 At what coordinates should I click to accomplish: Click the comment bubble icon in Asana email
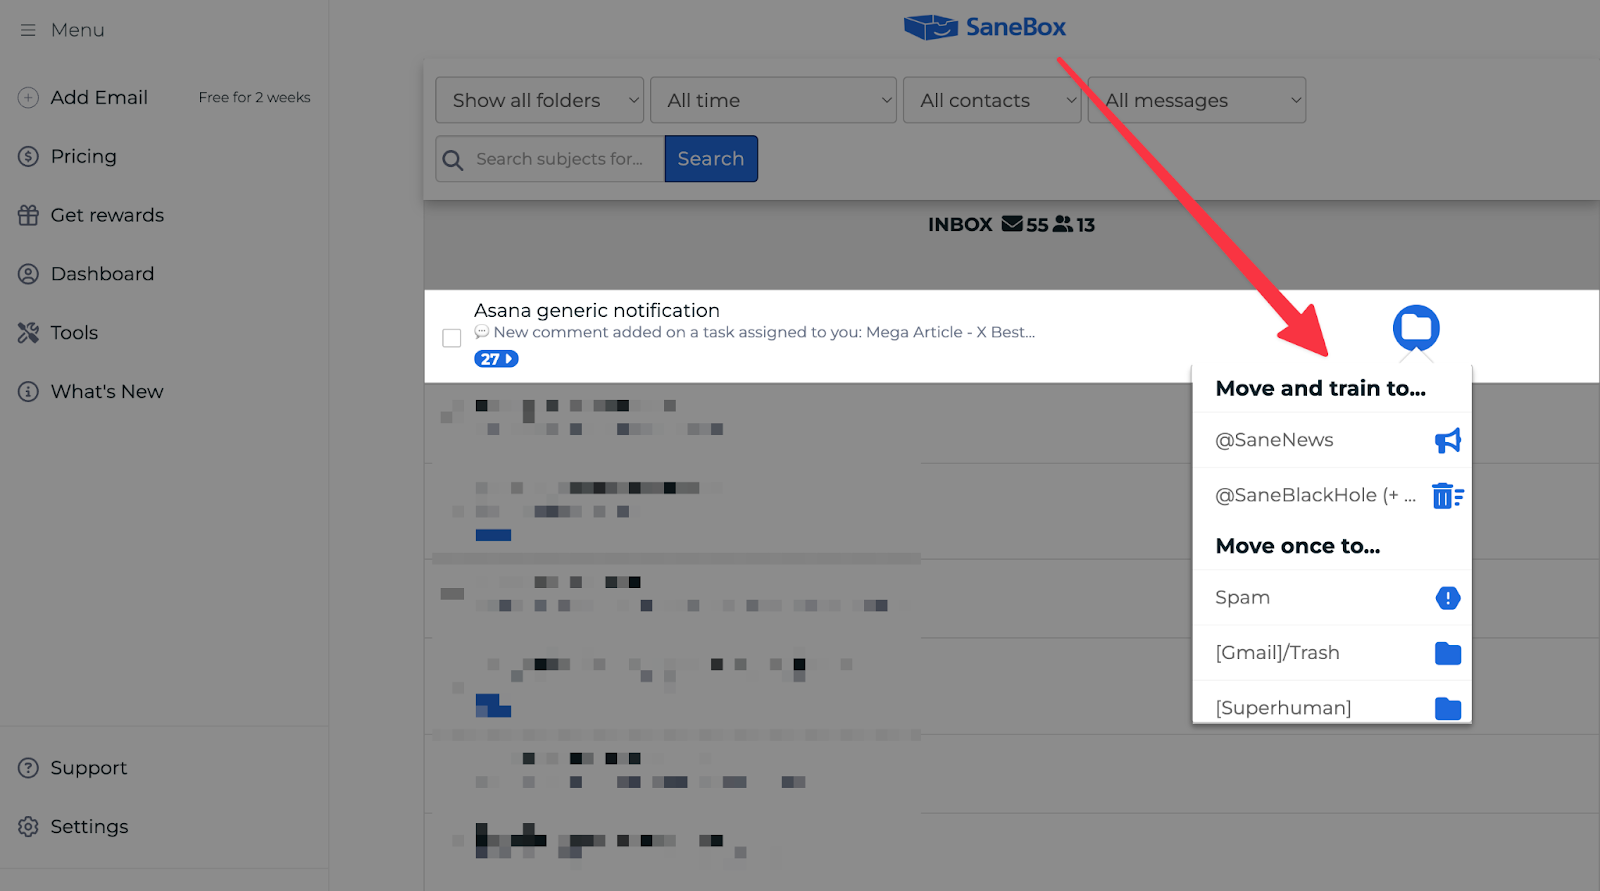pyautogui.click(x=482, y=332)
